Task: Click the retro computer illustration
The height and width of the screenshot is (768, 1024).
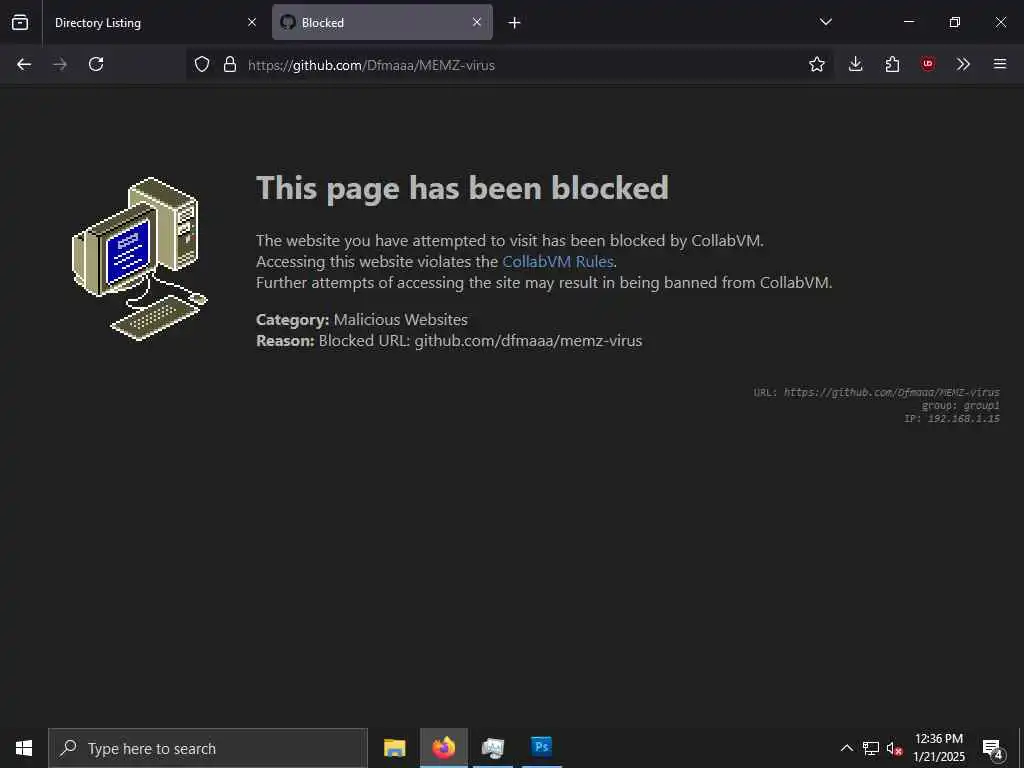Action: [139, 259]
